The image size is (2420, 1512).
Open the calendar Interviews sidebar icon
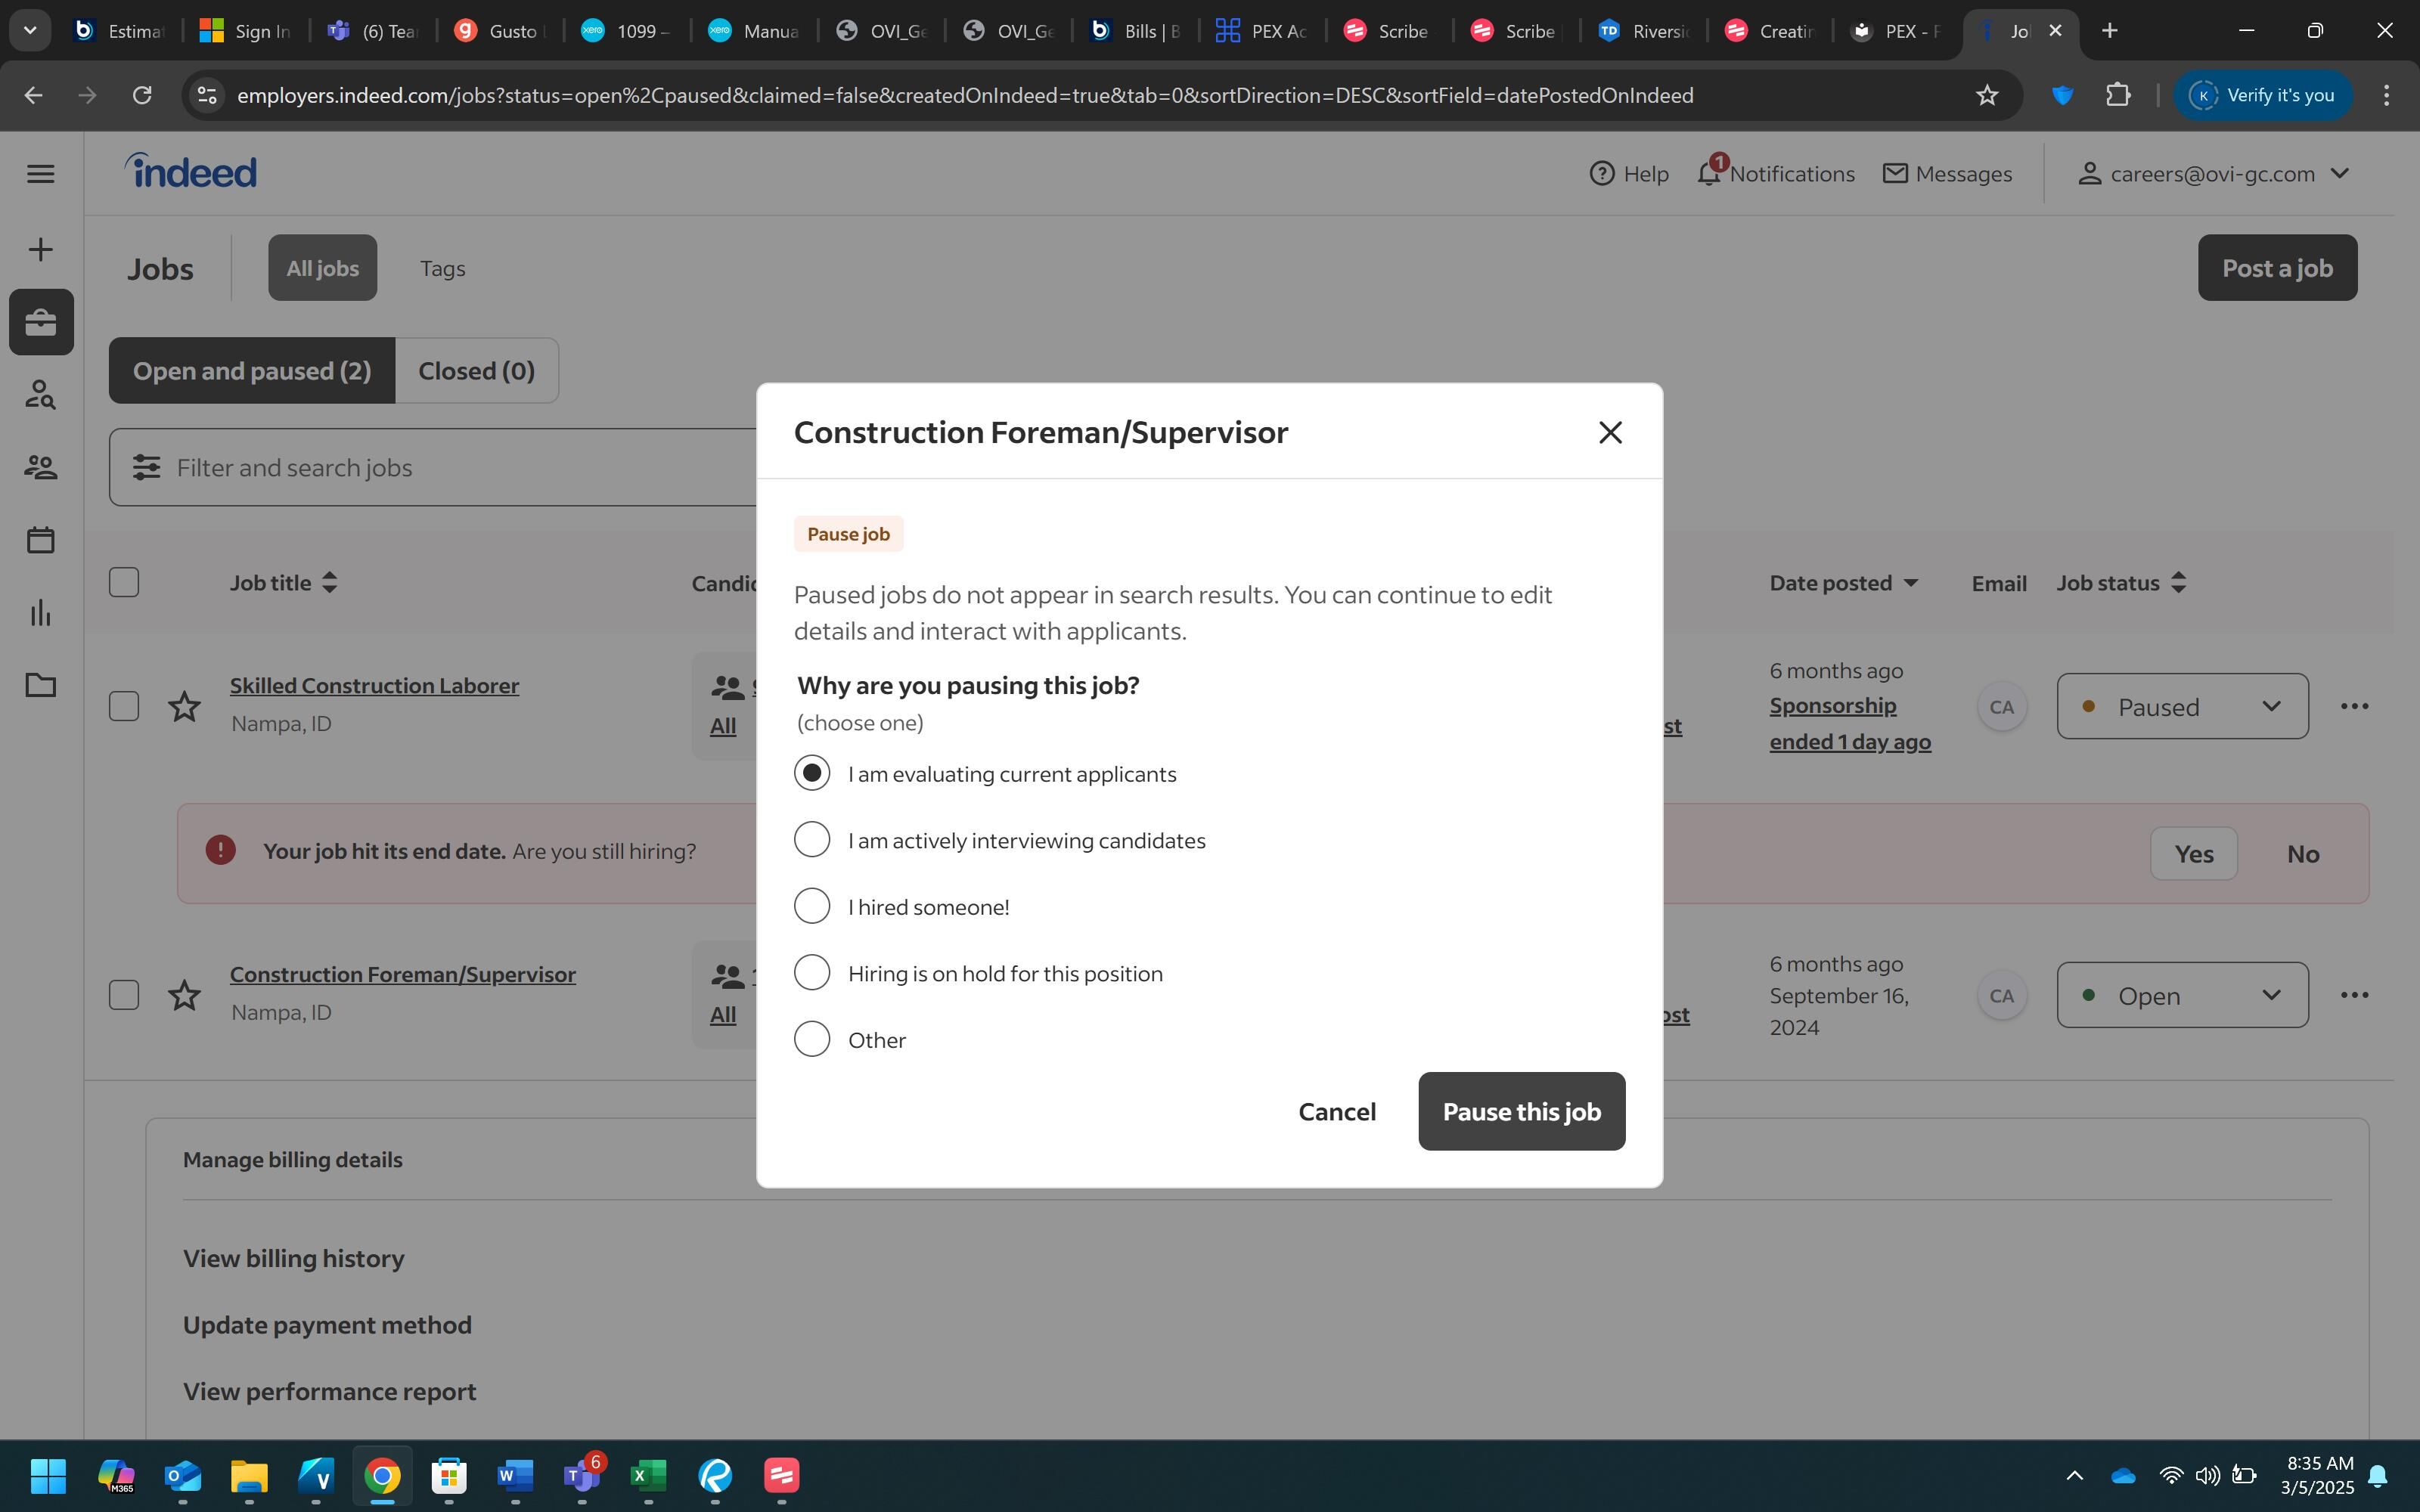41,540
